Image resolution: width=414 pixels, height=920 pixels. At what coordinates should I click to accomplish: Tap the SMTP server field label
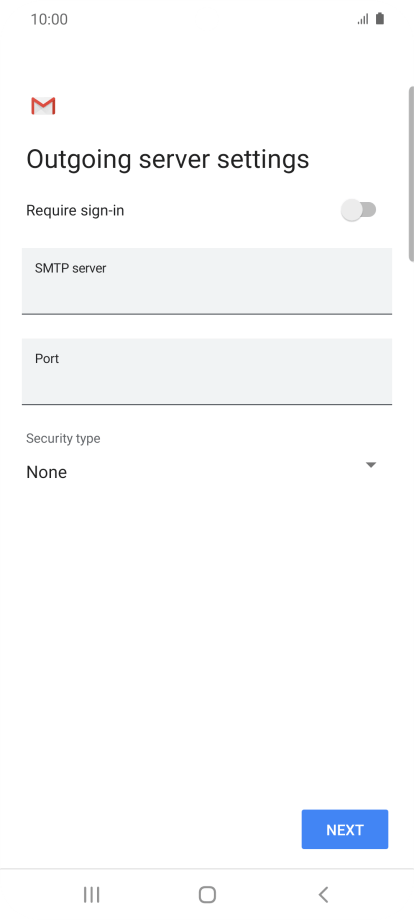pyautogui.click(x=70, y=268)
